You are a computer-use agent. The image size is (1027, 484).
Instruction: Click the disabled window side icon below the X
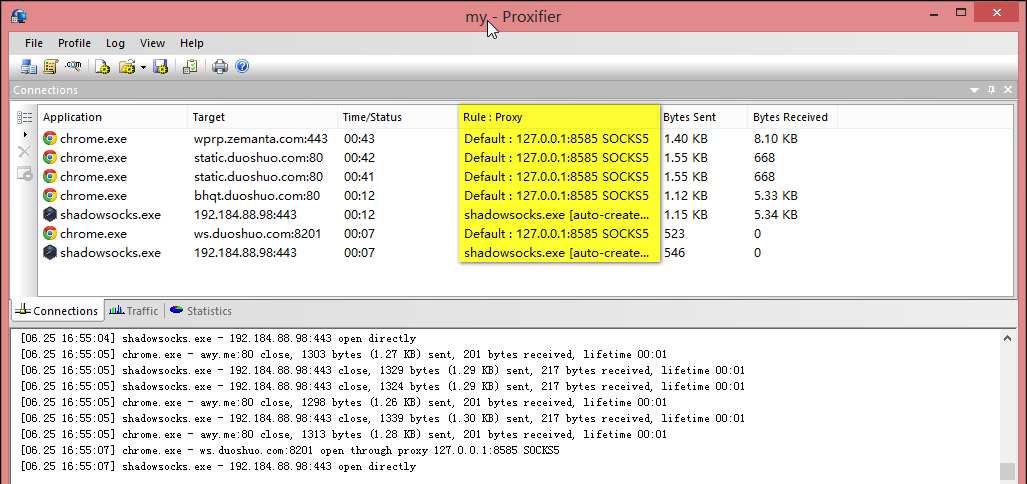pos(24,174)
